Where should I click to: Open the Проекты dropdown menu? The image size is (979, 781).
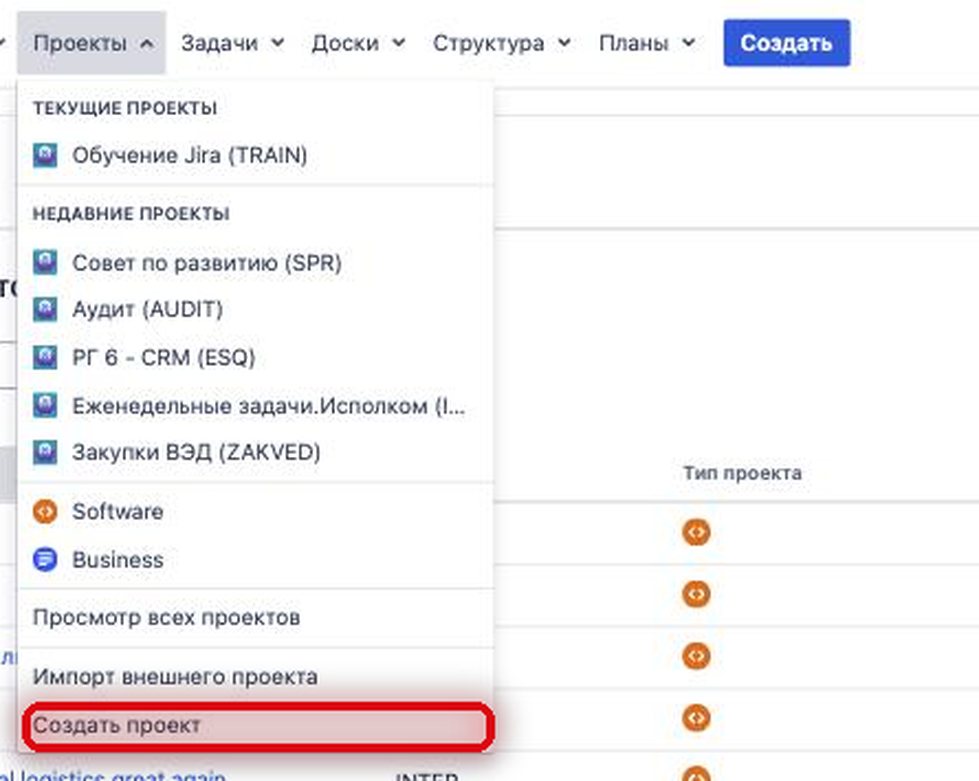point(92,43)
